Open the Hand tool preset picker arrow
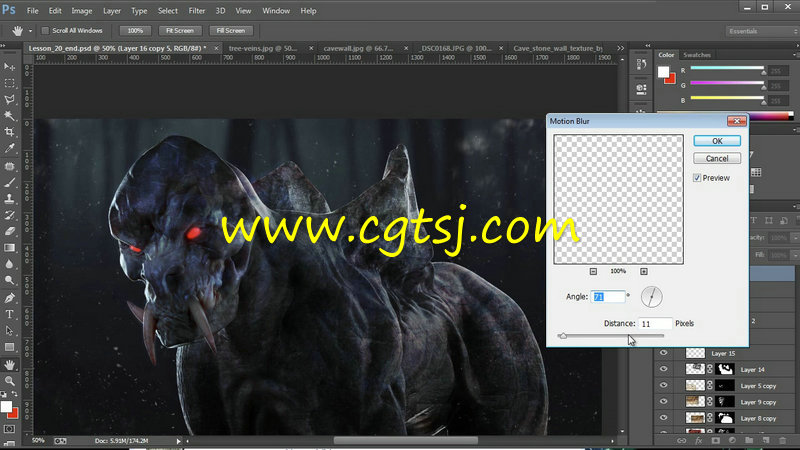 pyautogui.click(x=30, y=31)
